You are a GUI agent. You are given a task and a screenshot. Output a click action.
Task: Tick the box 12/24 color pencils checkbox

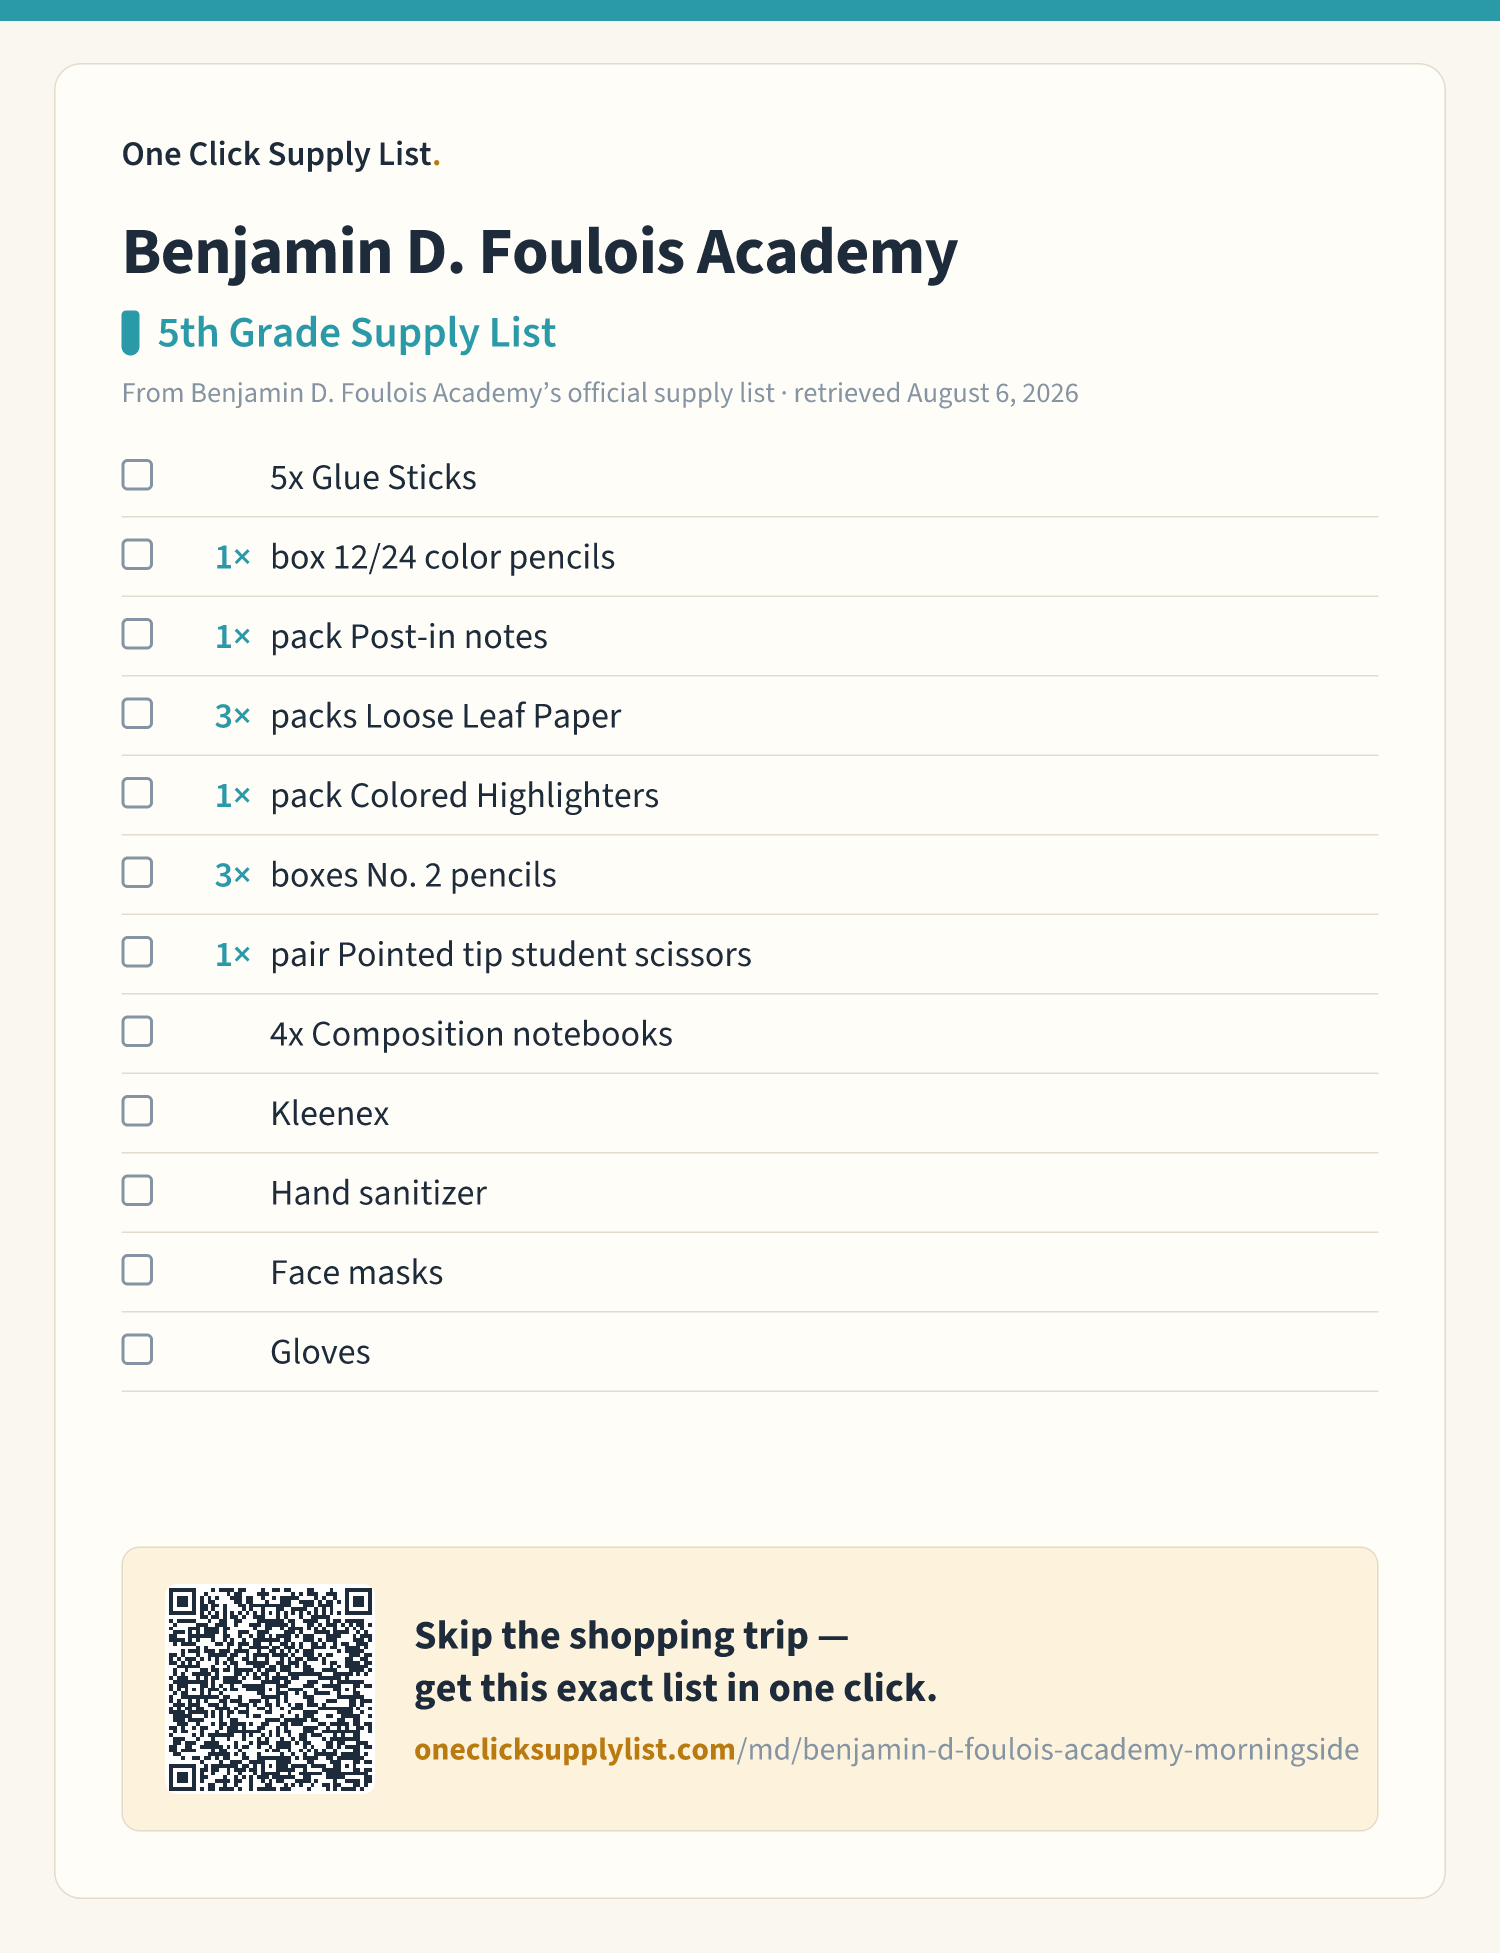[137, 555]
